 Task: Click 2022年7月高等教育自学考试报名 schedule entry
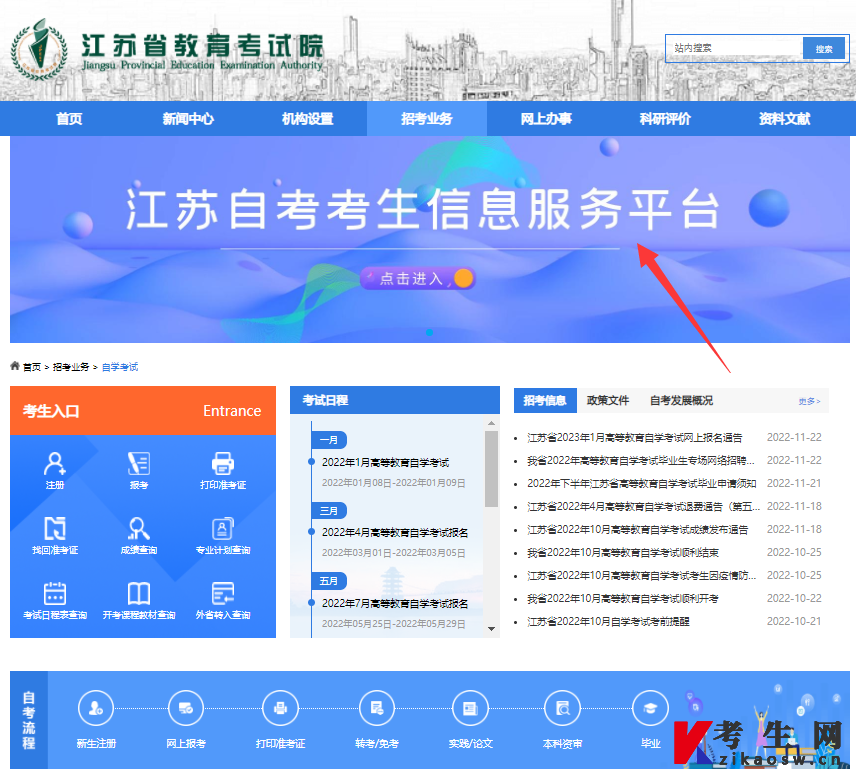coord(395,603)
